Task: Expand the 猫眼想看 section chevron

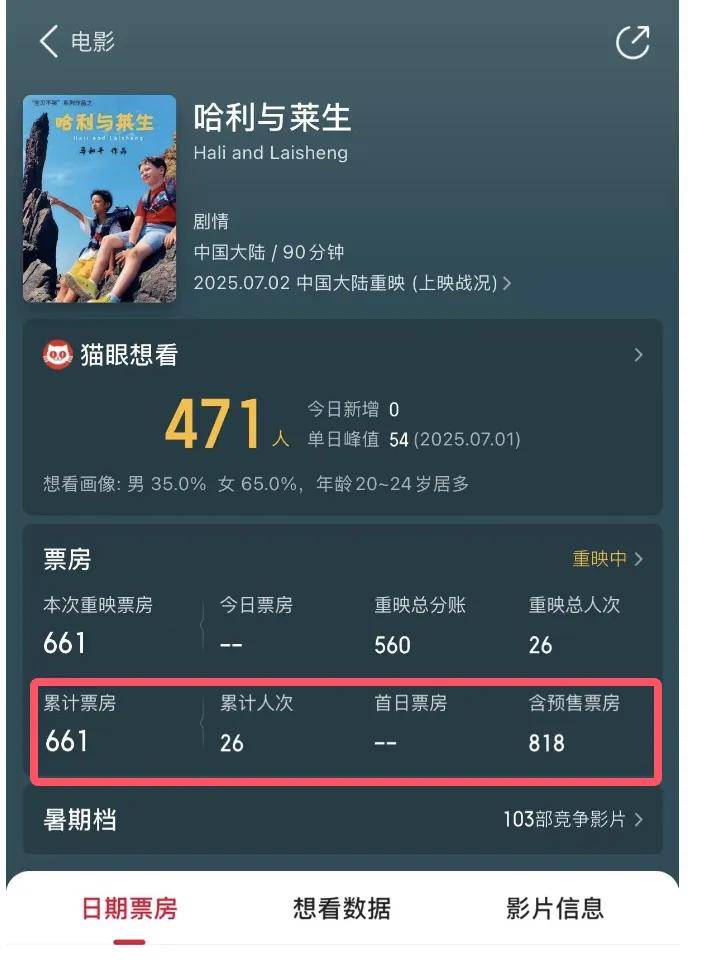Action: click(639, 355)
